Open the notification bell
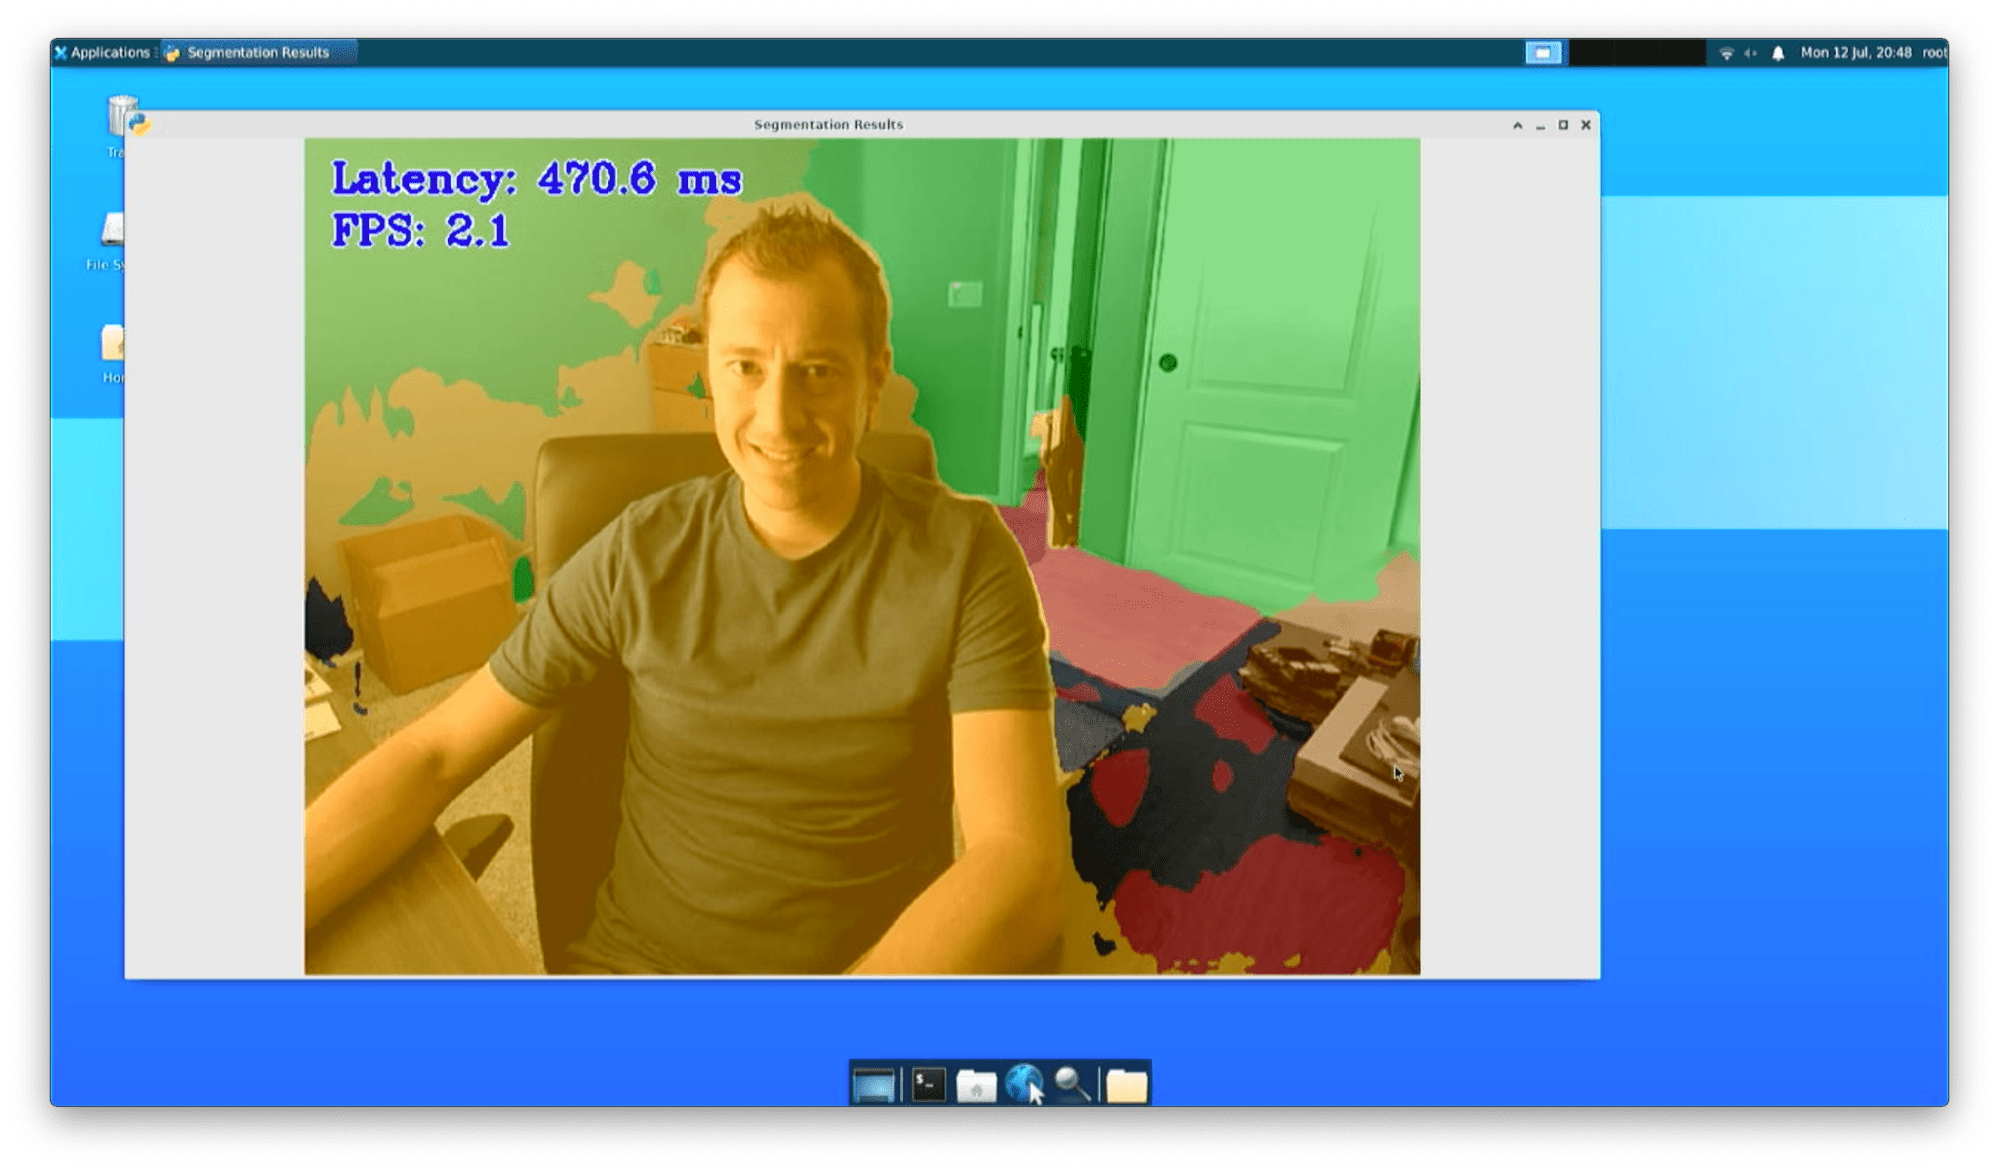 click(x=1778, y=54)
